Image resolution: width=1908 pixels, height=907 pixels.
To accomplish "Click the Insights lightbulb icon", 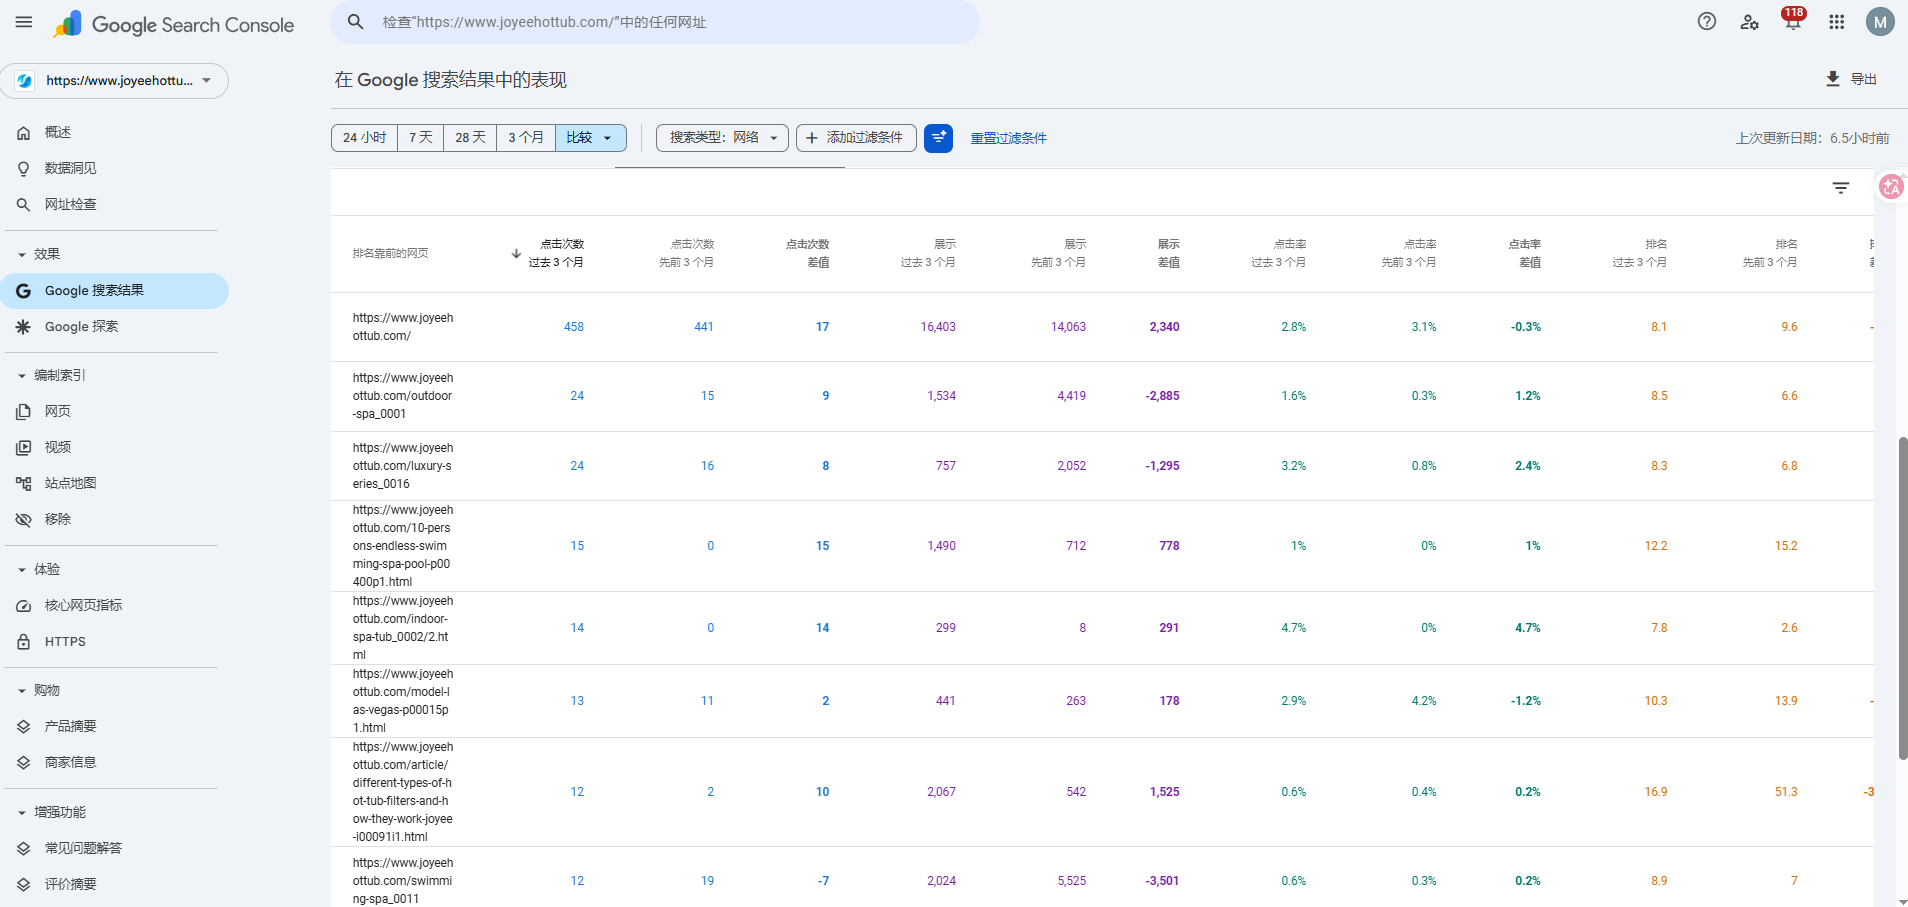I will point(24,169).
